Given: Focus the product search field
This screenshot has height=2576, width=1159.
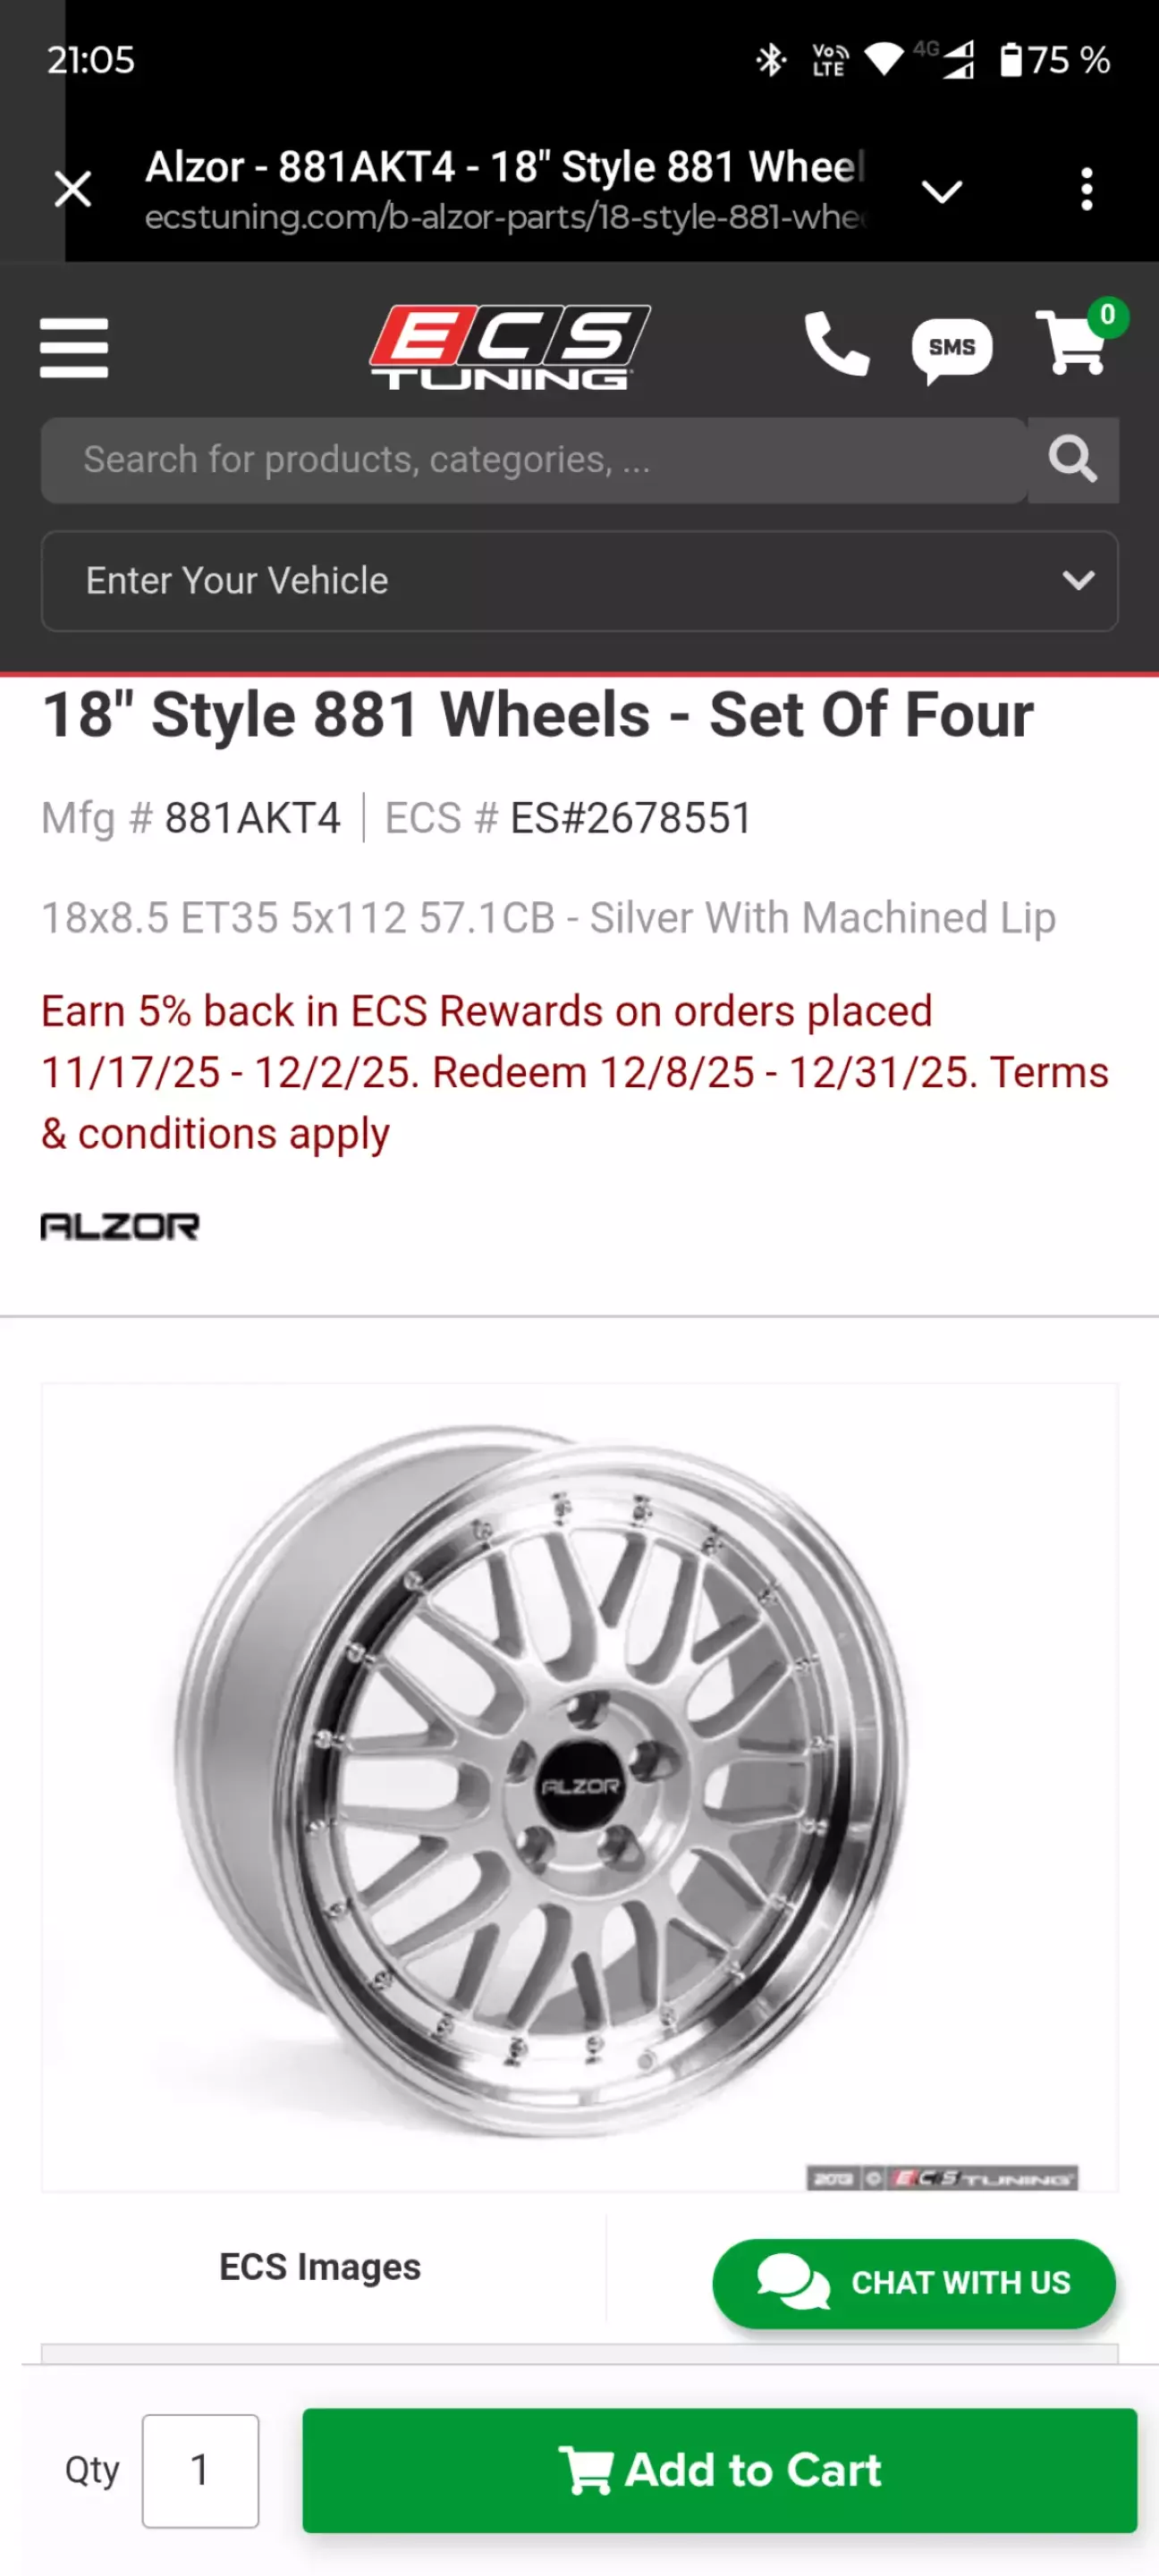Looking at the screenshot, I should pos(534,460).
